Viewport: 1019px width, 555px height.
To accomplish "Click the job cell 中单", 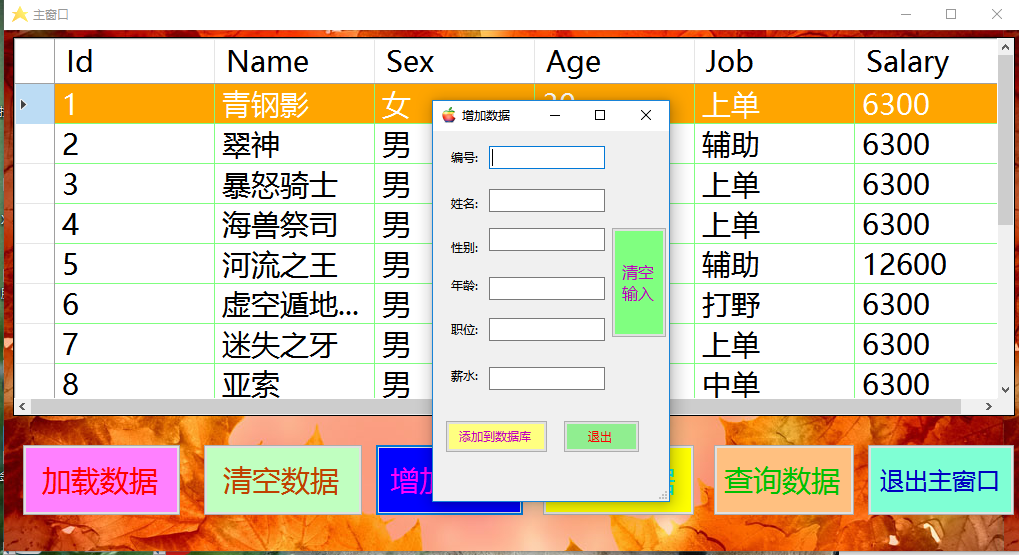I will point(773,382).
